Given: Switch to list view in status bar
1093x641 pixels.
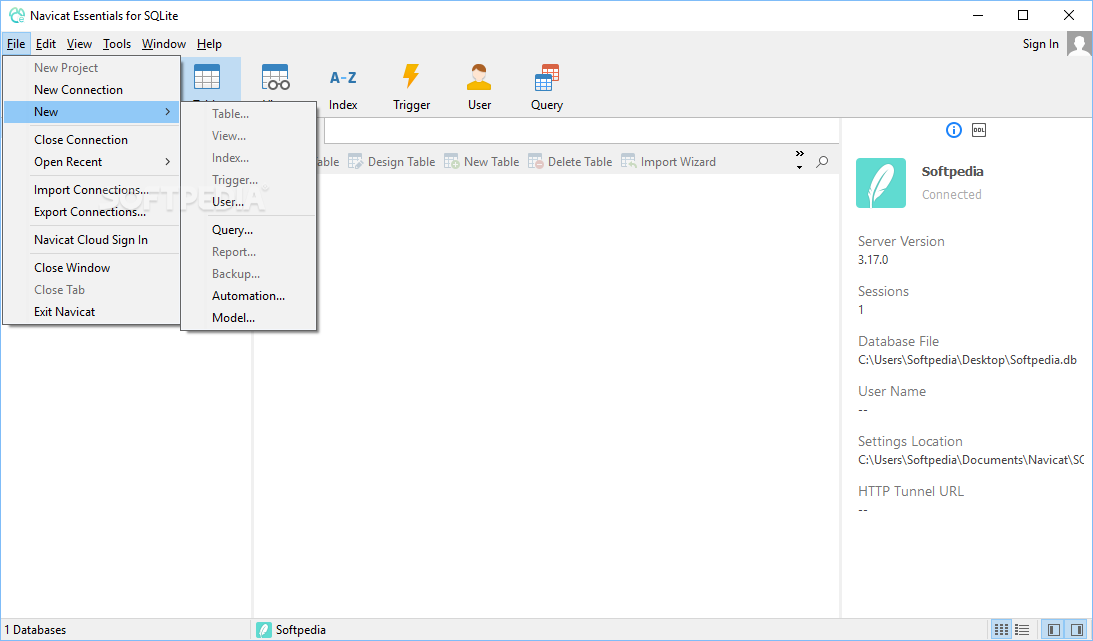Looking at the screenshot, I should point(1022,630).
